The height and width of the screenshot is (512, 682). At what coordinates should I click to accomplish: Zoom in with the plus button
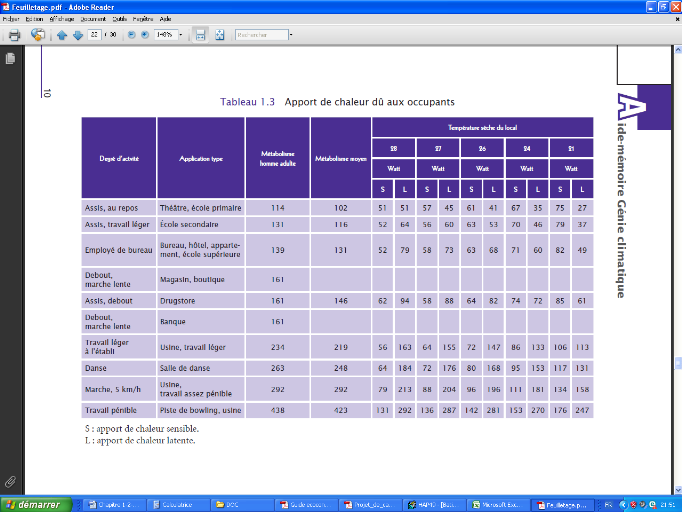coord(145,35)
